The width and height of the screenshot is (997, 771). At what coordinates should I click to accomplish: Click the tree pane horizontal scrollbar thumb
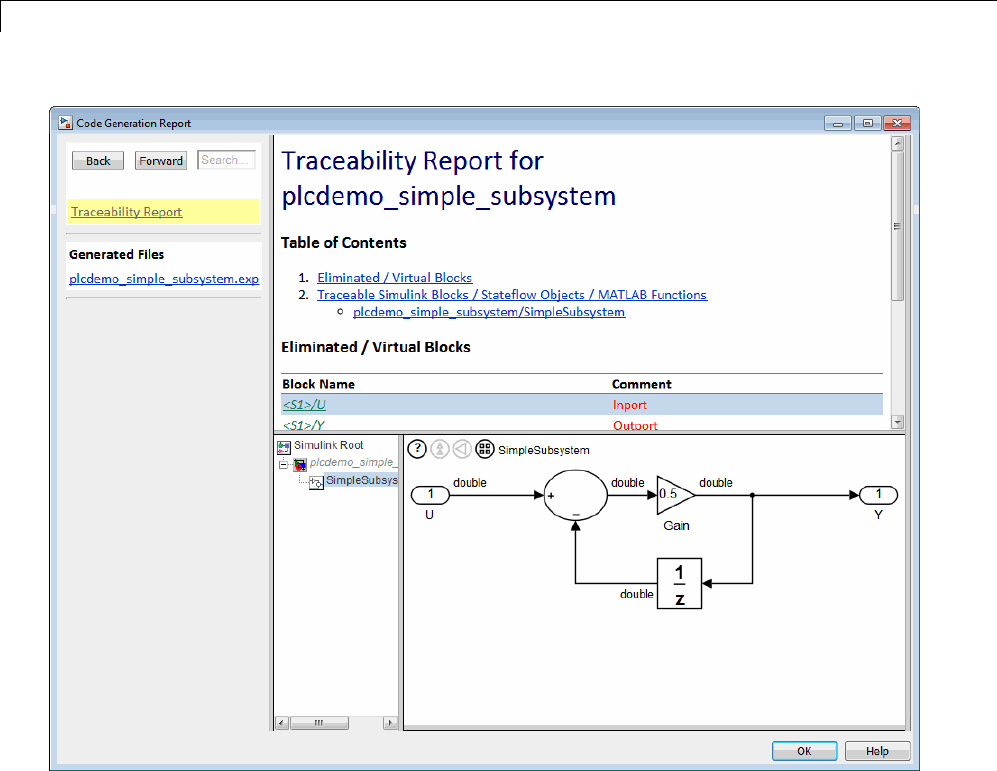point(319,723)
